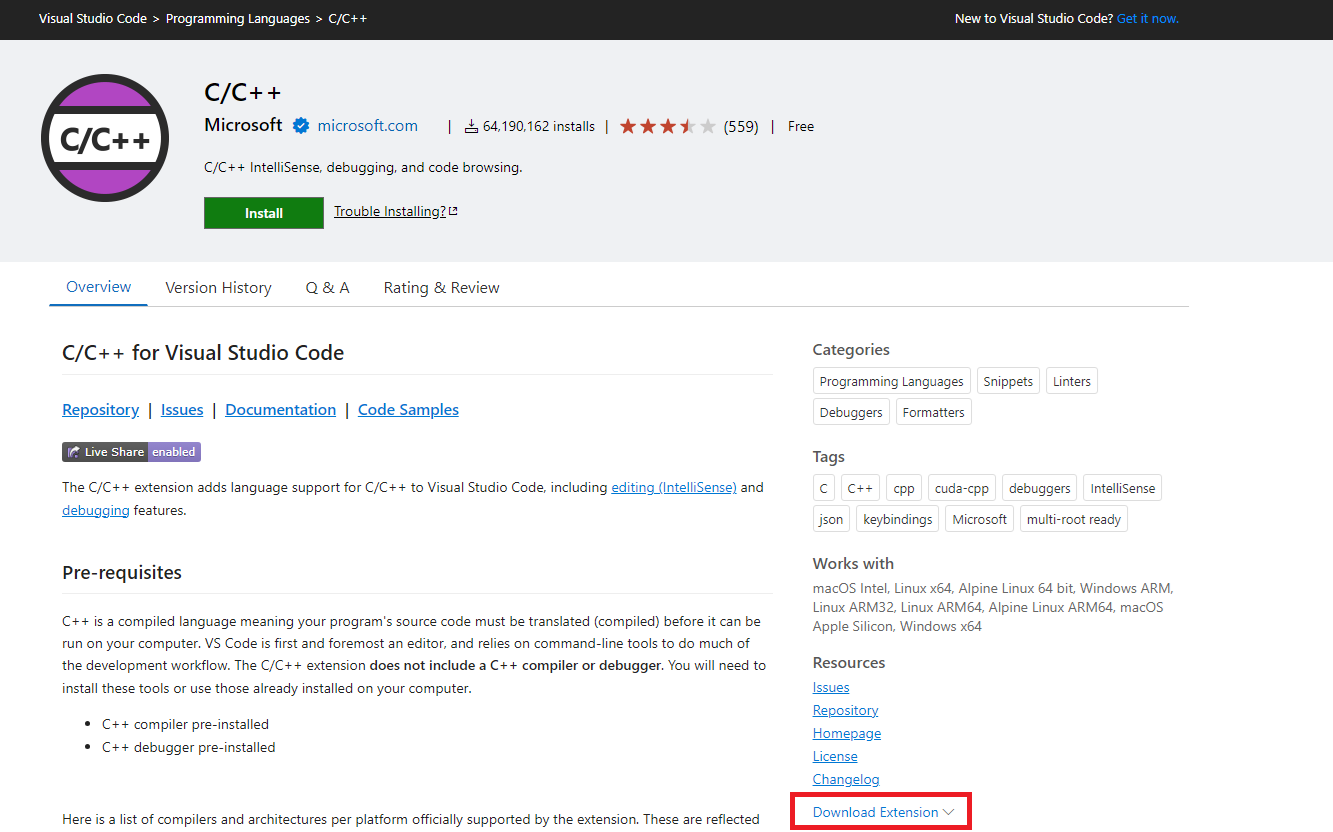Click the cpp tag

click(904, 489)
